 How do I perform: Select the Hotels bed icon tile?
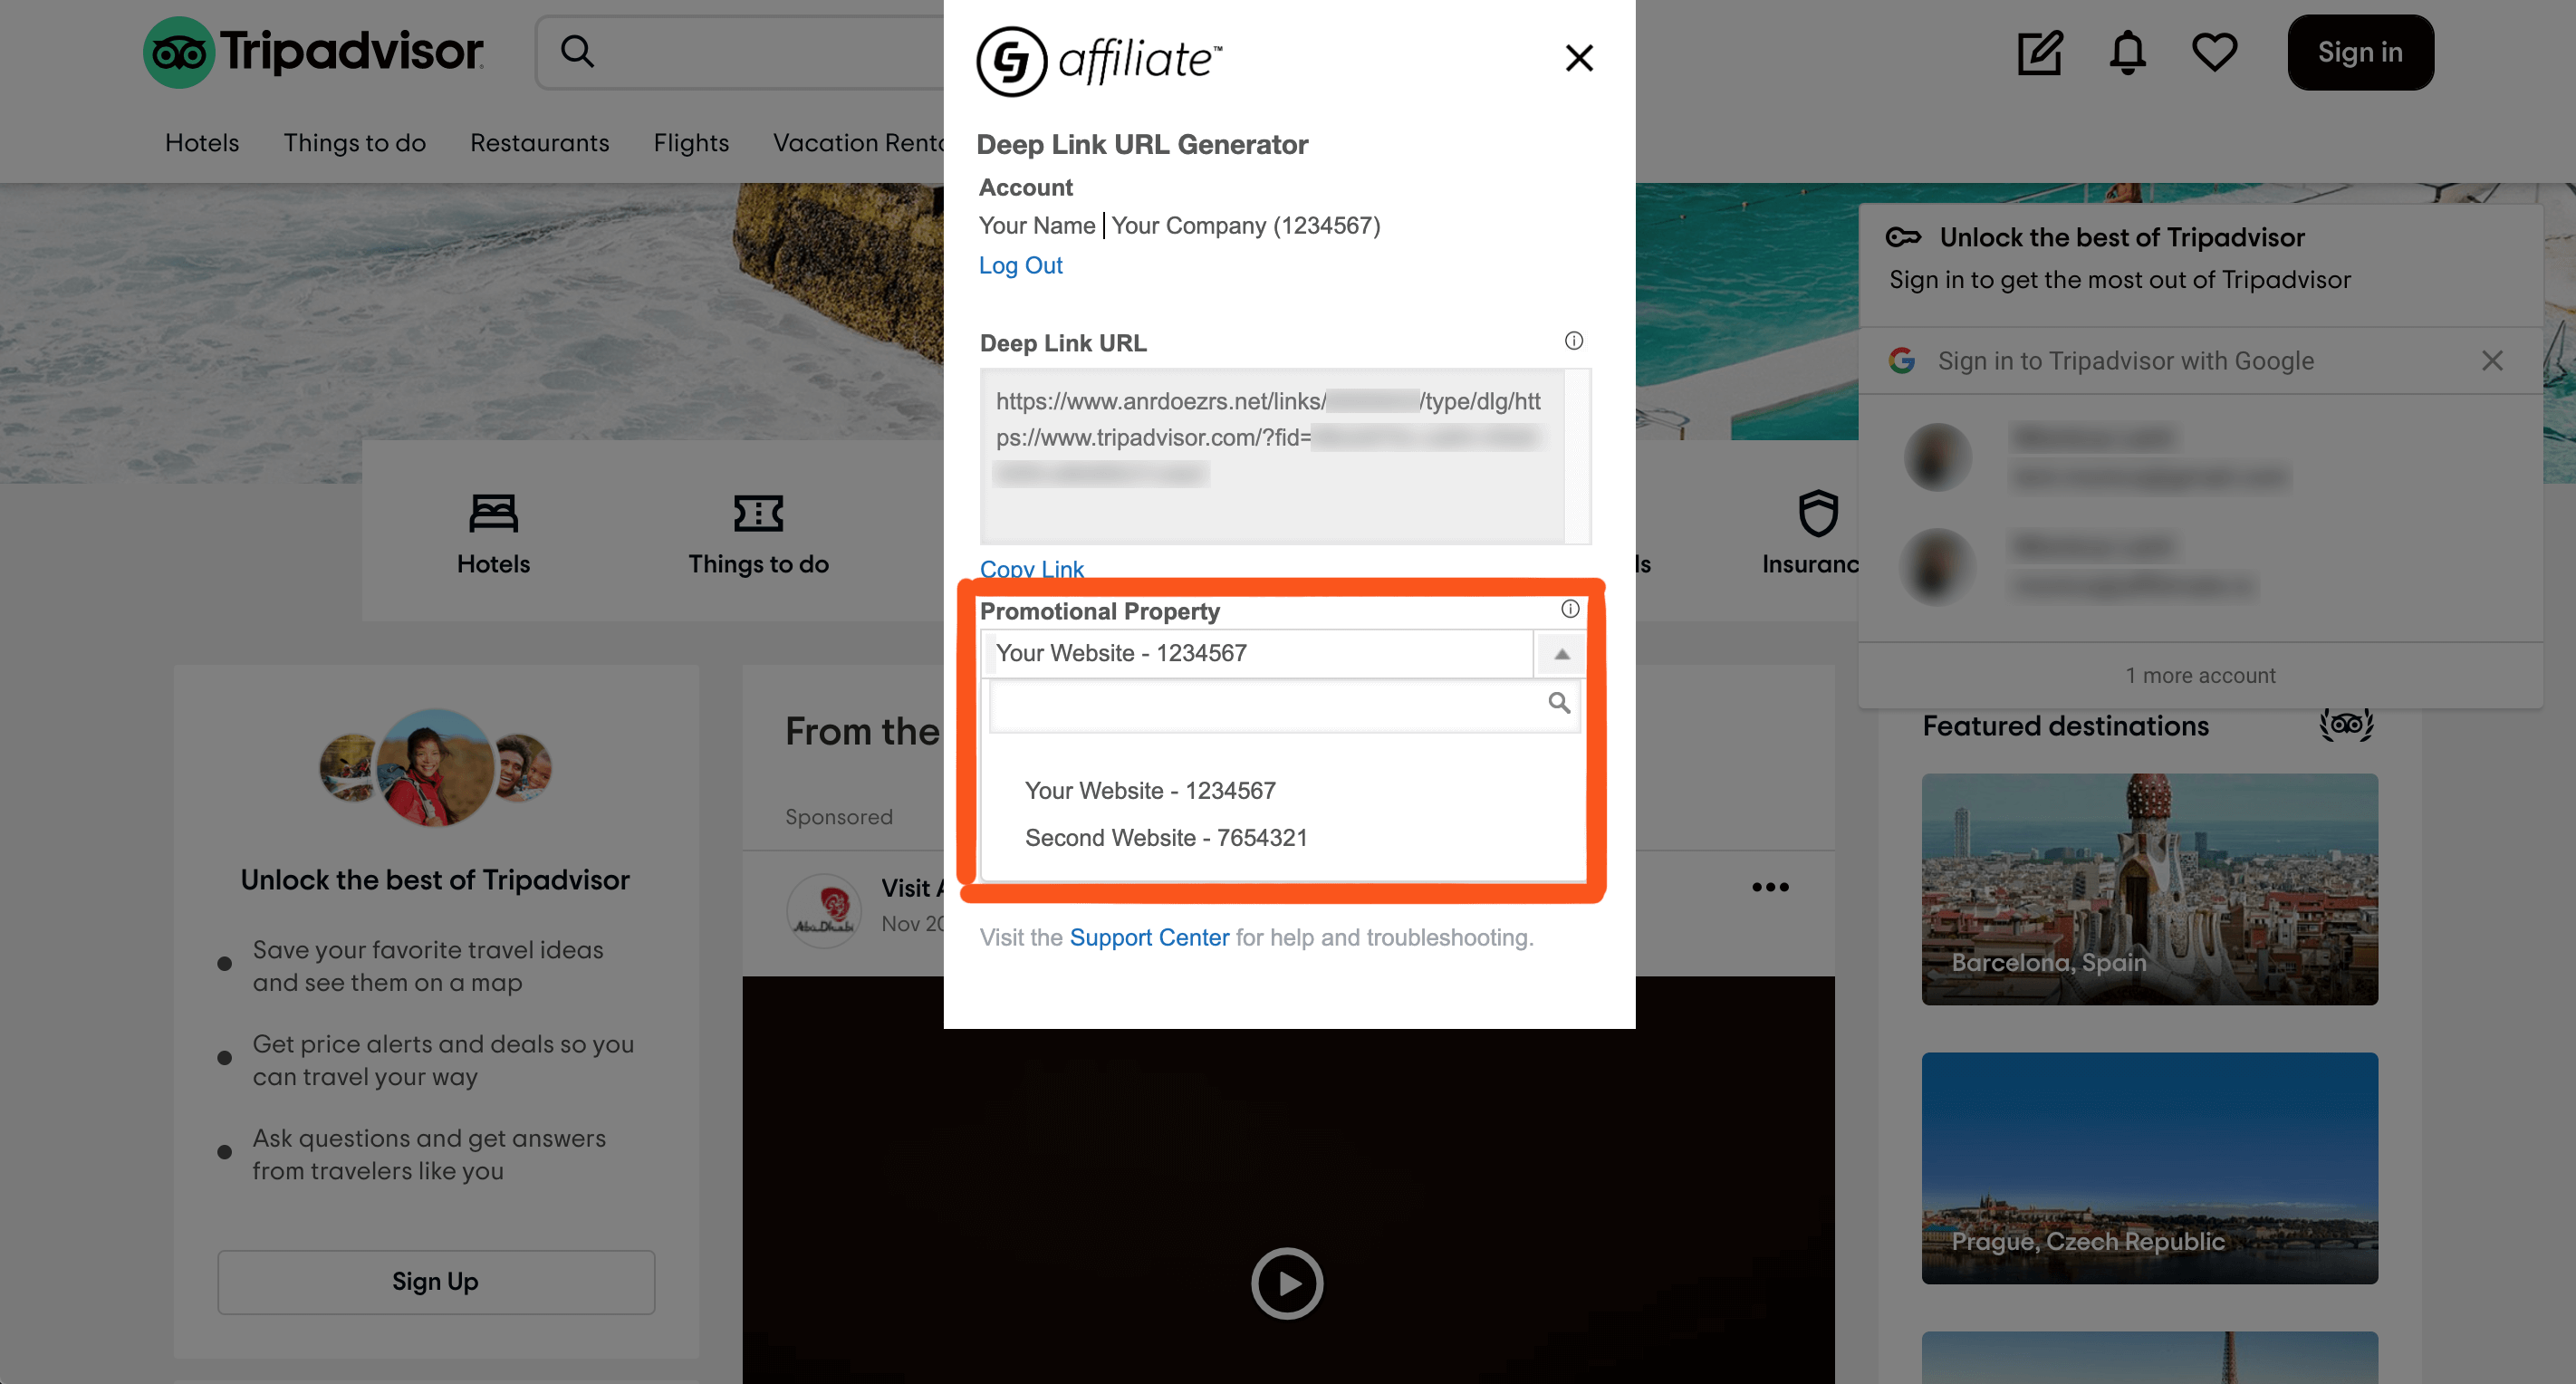coord(493,534)
